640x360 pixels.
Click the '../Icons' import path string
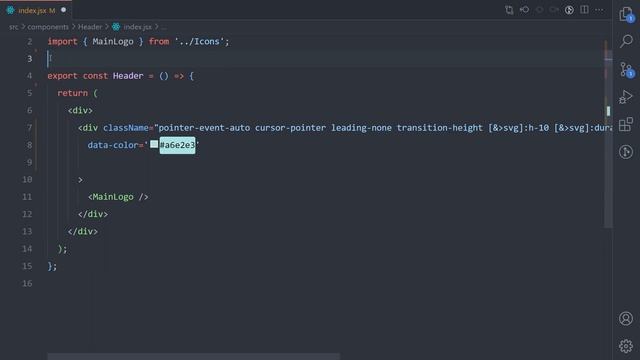pyautogui.click(x=200, y=42)
